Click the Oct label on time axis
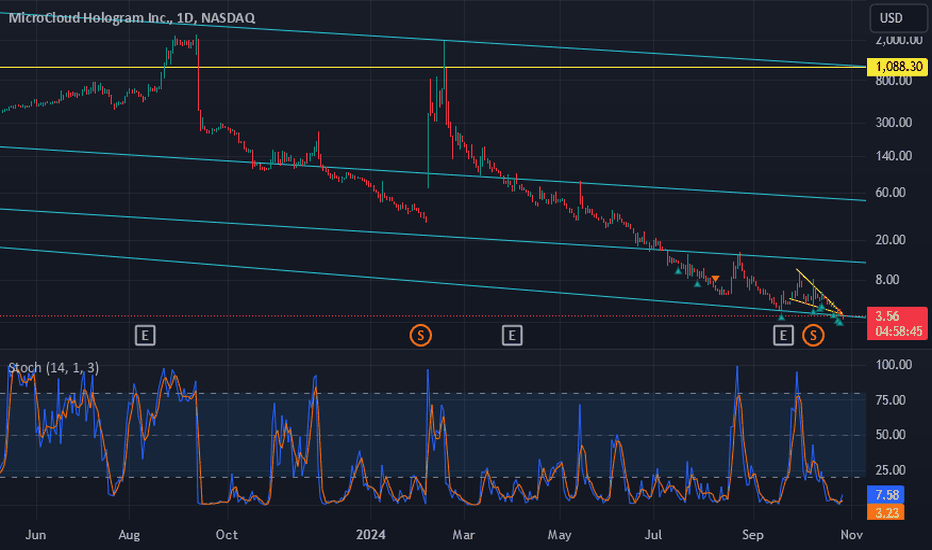 (226, 535)
